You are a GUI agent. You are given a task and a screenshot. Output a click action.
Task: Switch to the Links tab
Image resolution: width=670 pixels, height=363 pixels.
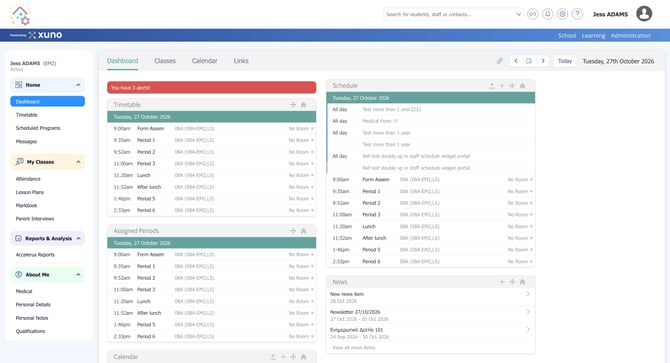[241, 61]
